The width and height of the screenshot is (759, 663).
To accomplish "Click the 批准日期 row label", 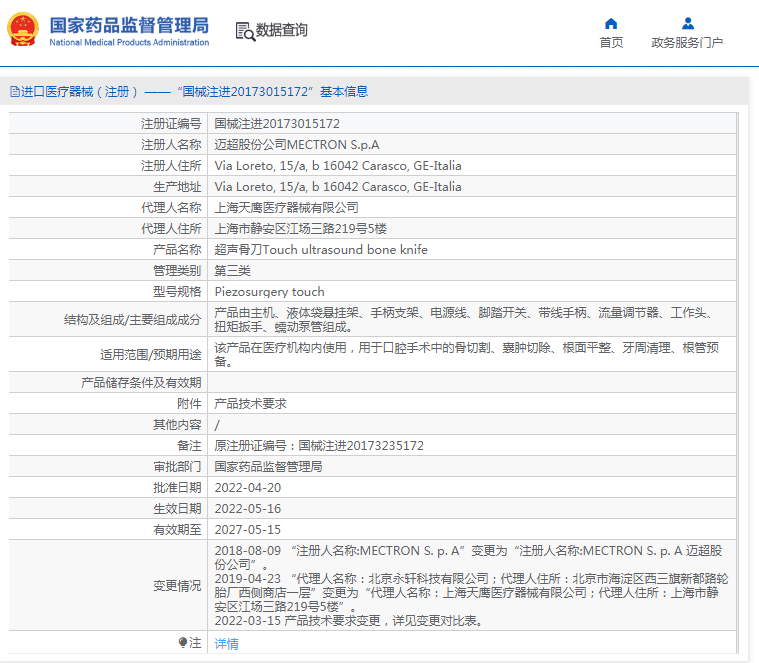I will [177, 488].
